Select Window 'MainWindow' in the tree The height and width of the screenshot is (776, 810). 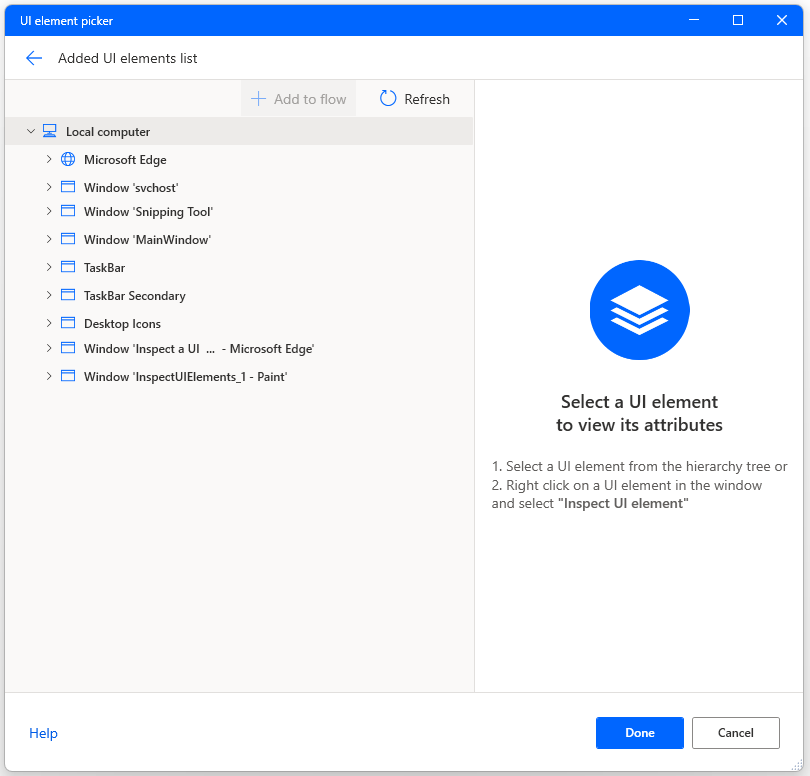(147, 239)
